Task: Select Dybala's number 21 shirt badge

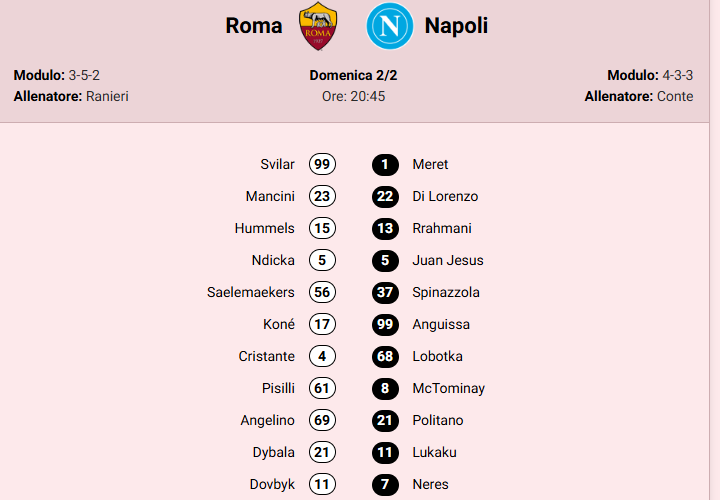Action: click(322, 453)
